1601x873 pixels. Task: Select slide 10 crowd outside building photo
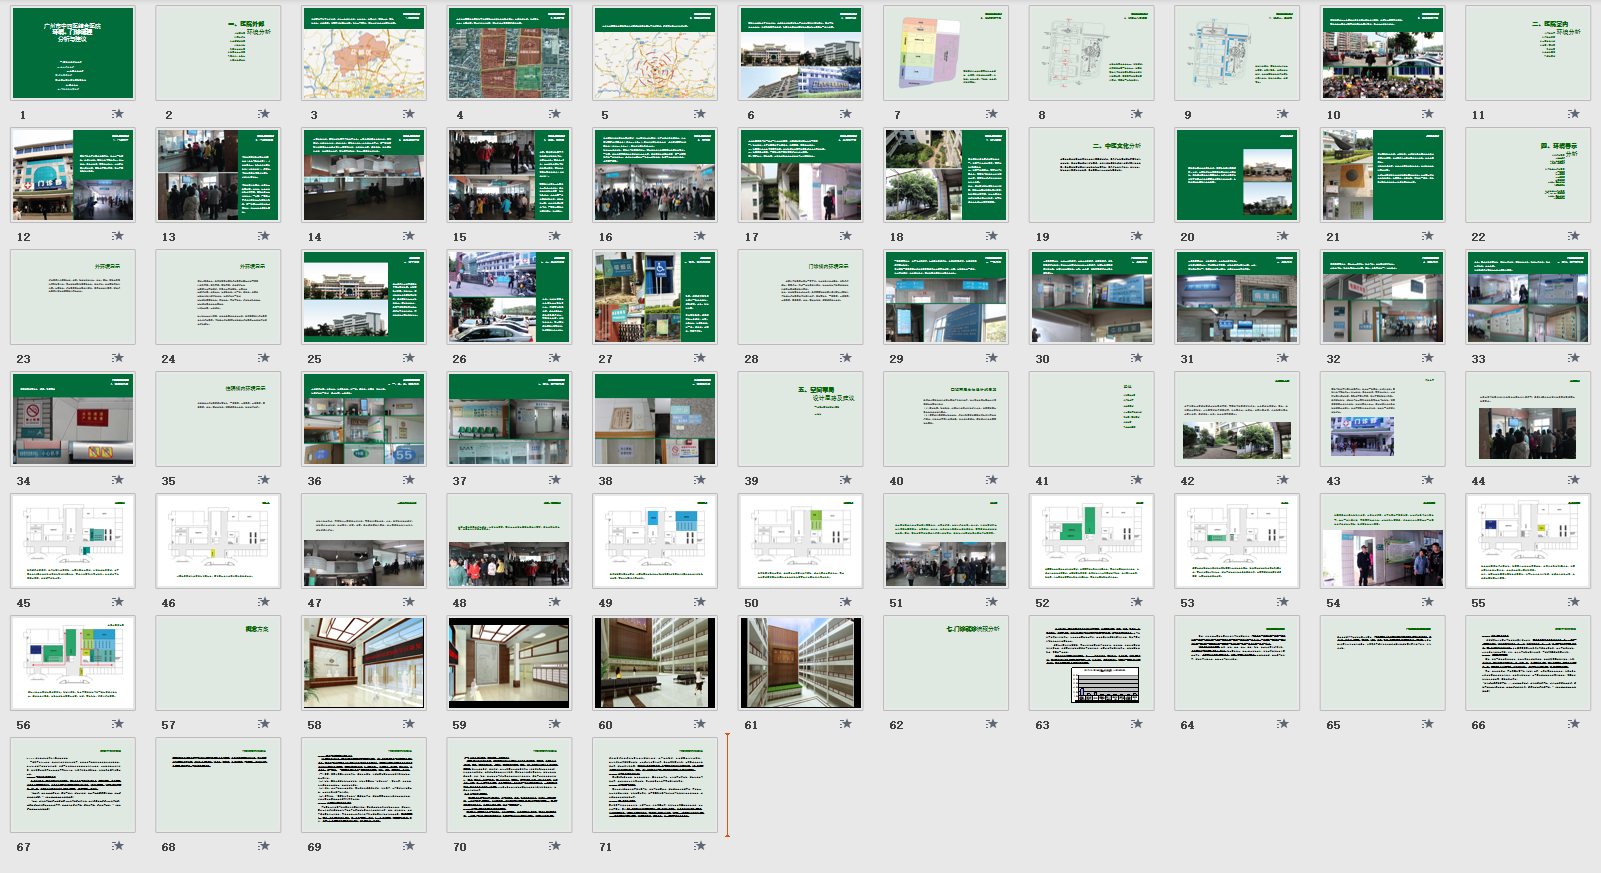[x=1382, y=52]
